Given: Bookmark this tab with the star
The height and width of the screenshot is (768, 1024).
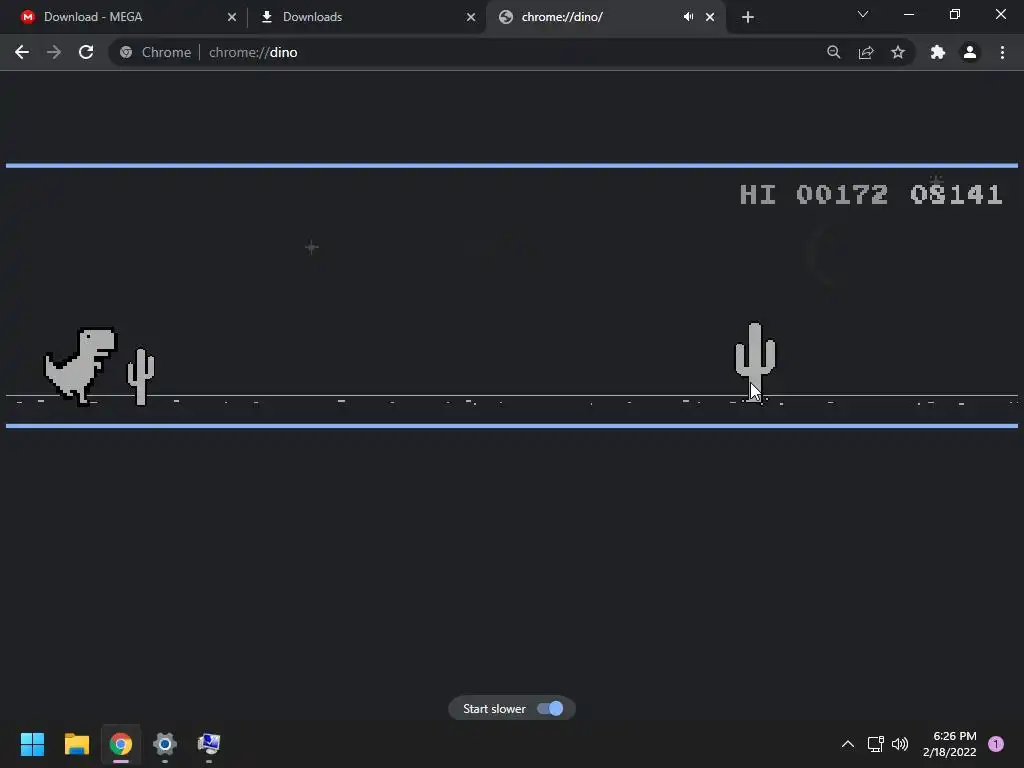Looking at the screenshot, I should [898, 52].
